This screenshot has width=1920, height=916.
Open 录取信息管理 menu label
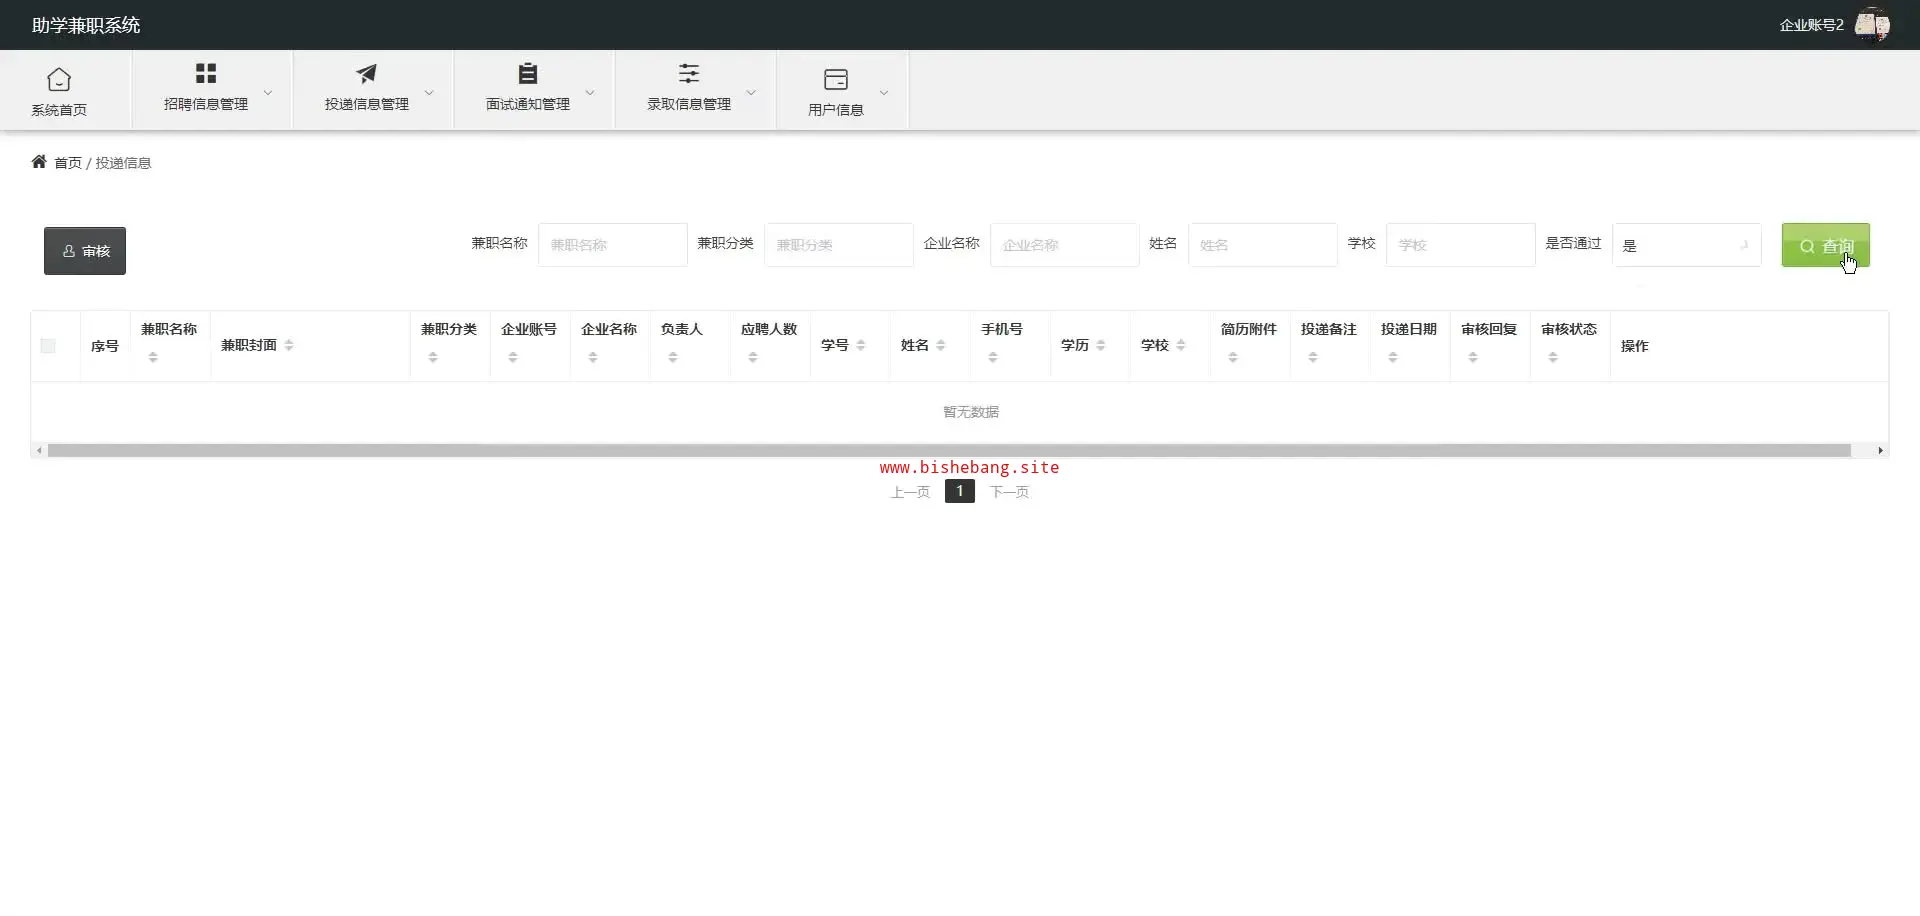coord(689,104)
